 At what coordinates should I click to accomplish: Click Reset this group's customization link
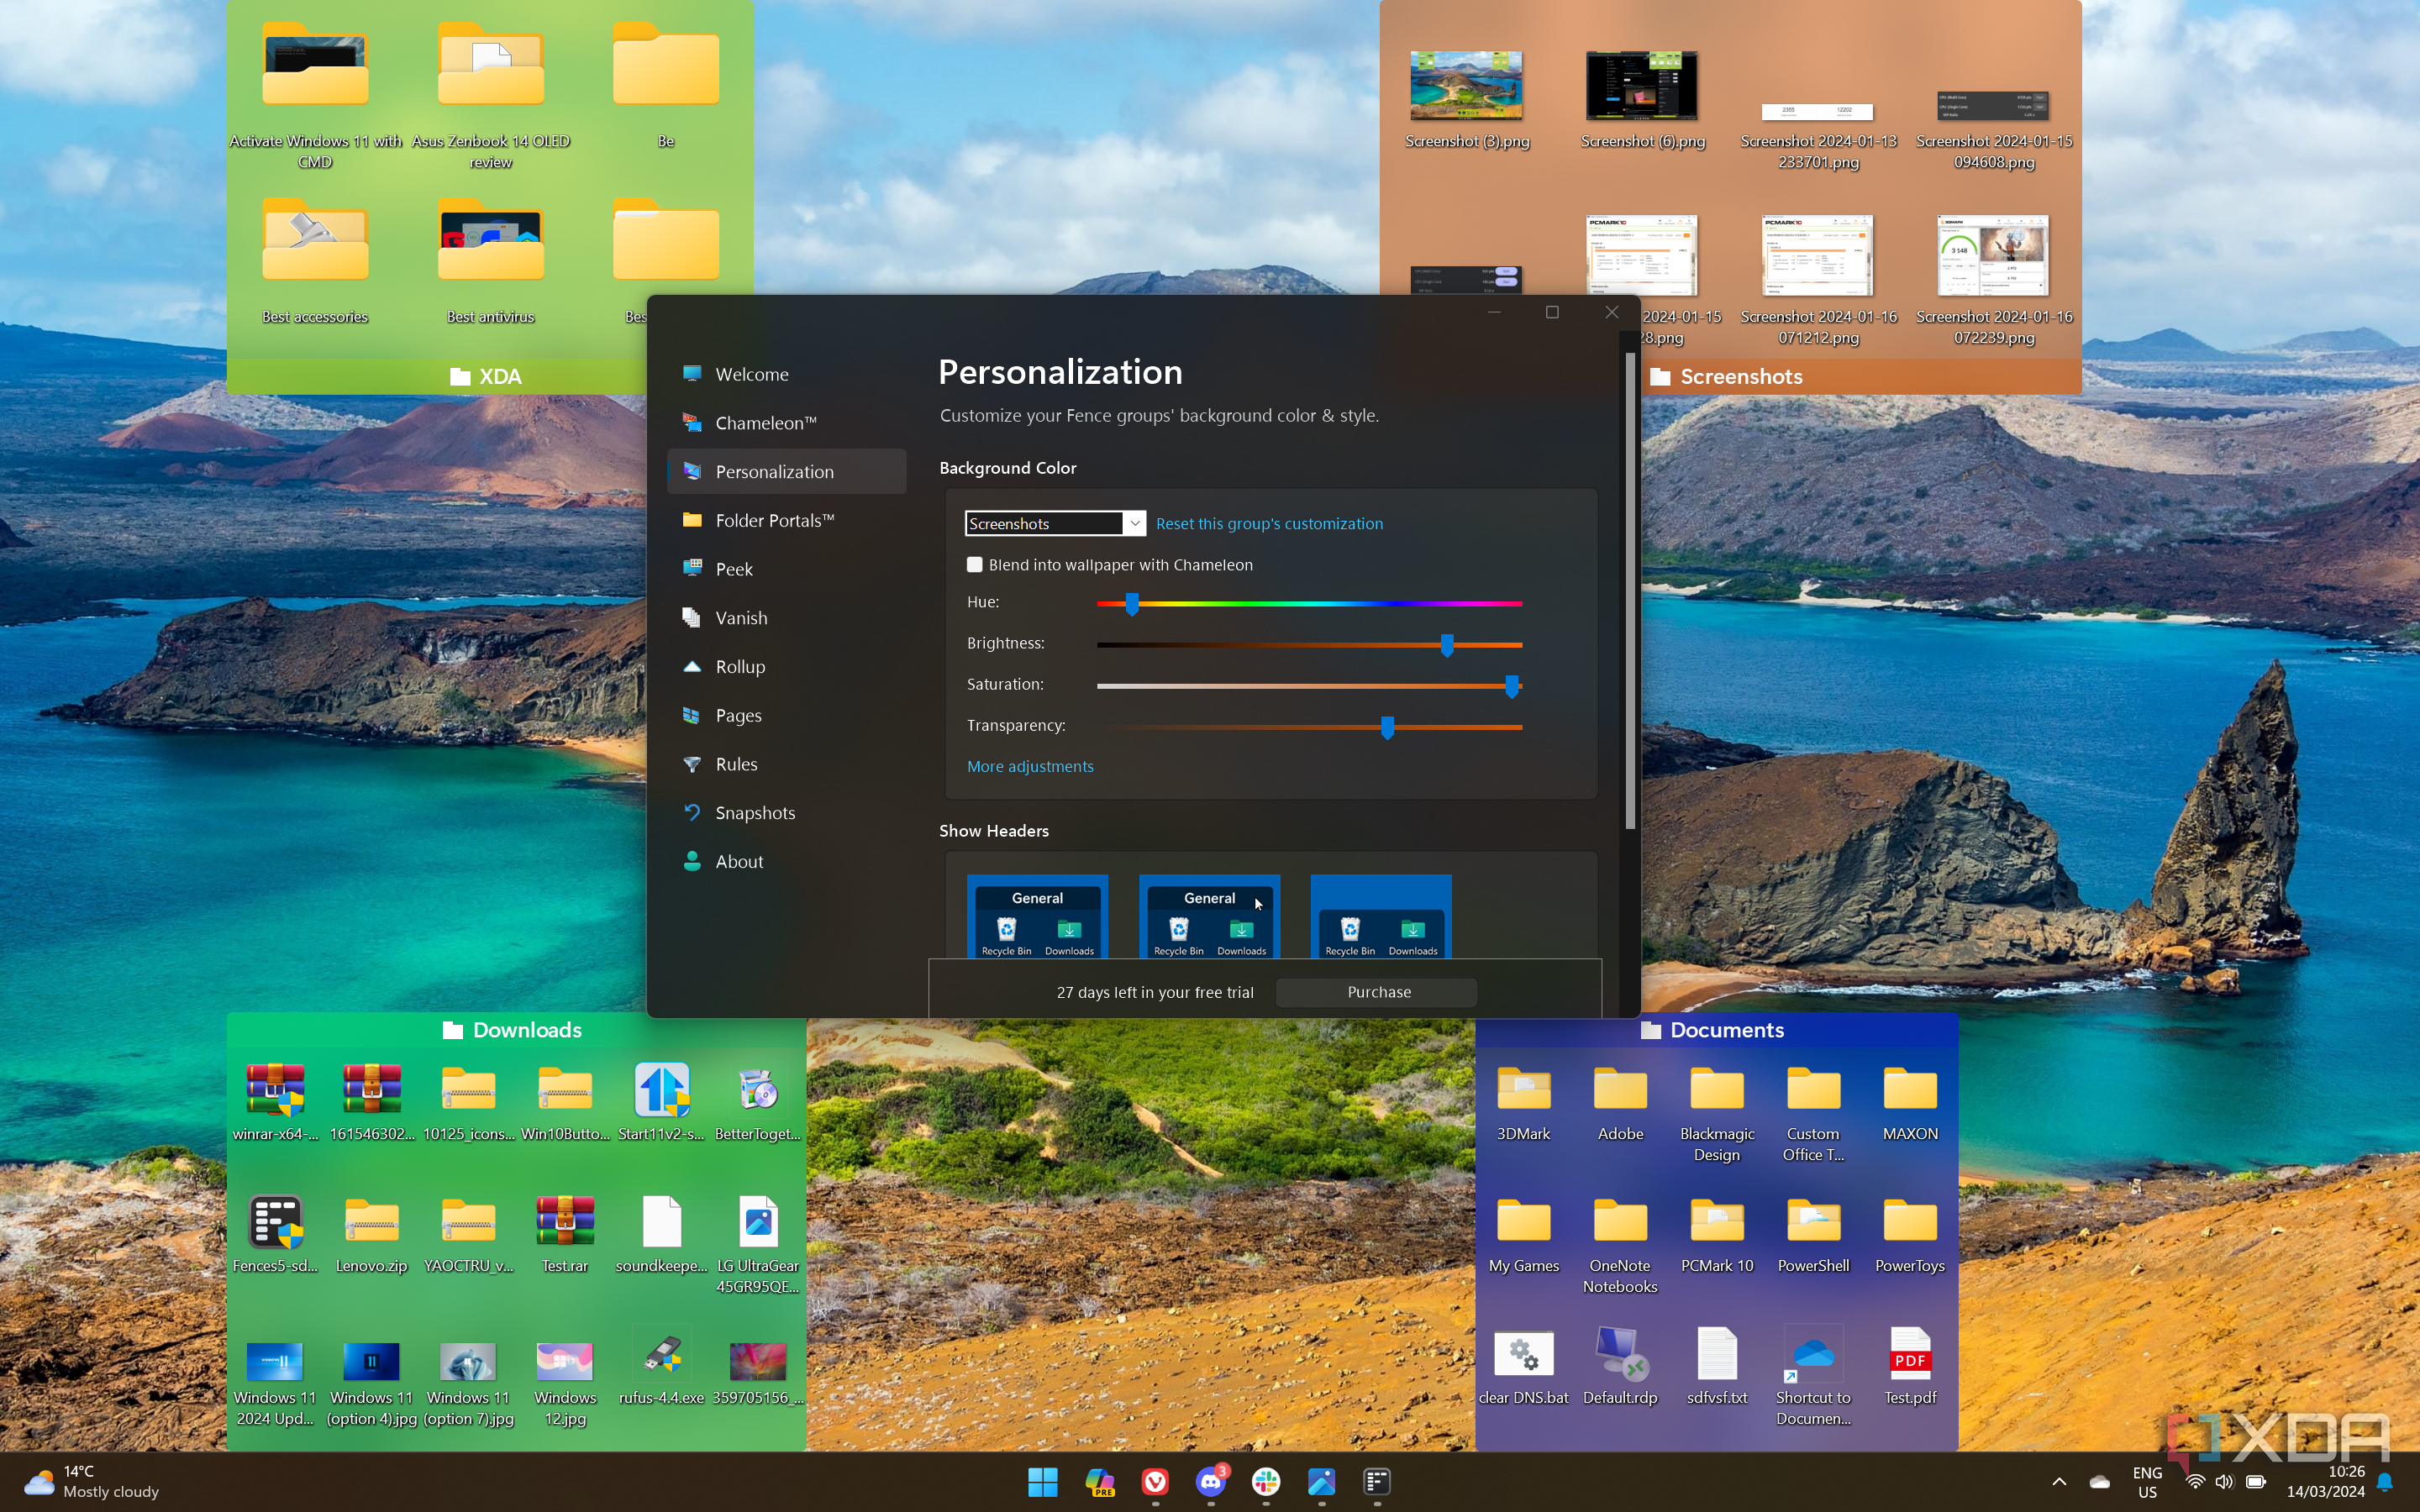click(x=1269, y=524)
